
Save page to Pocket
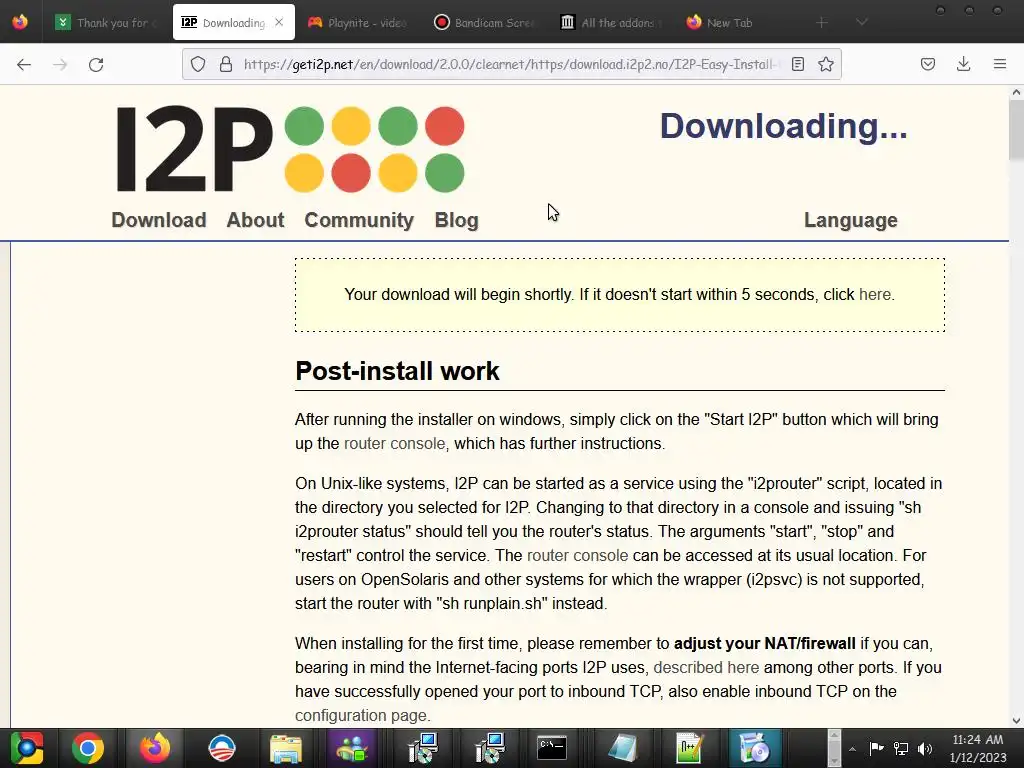point(927,64)
